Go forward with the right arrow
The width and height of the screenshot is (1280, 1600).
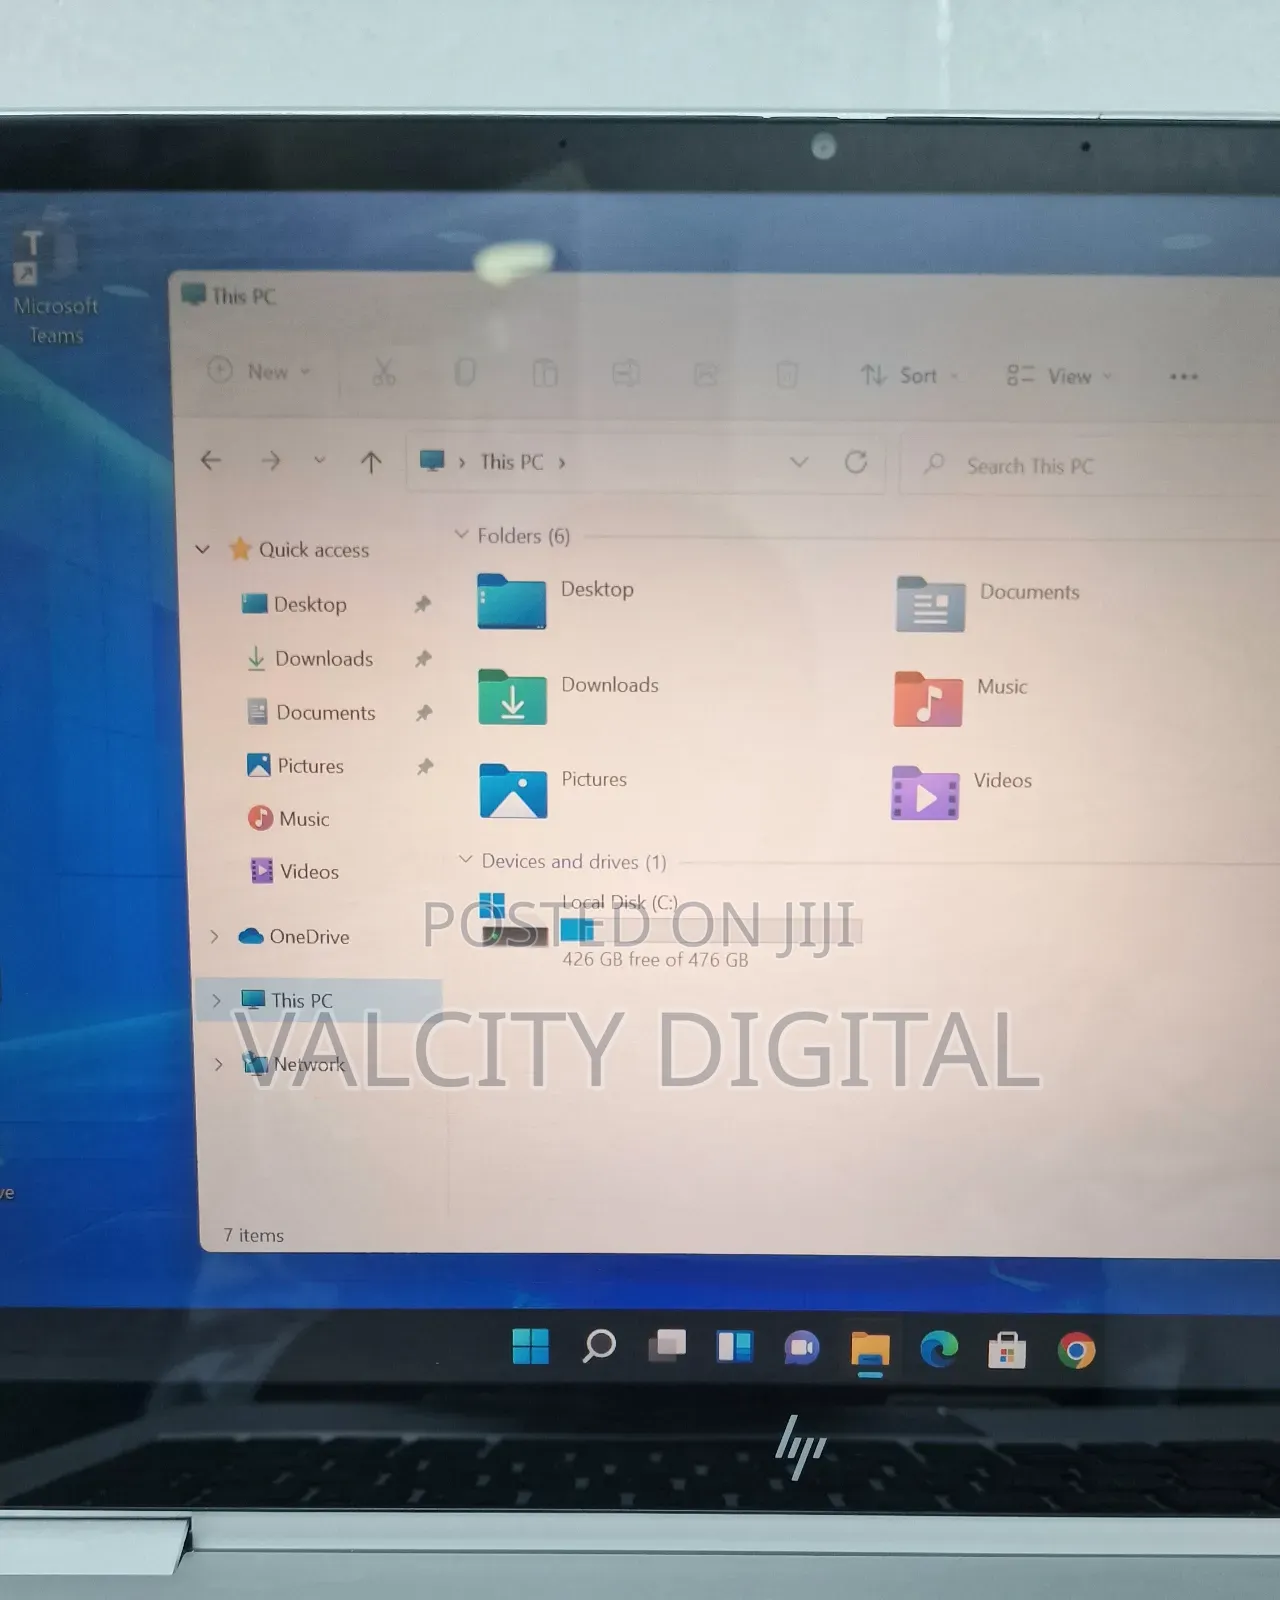coord(270,461)
